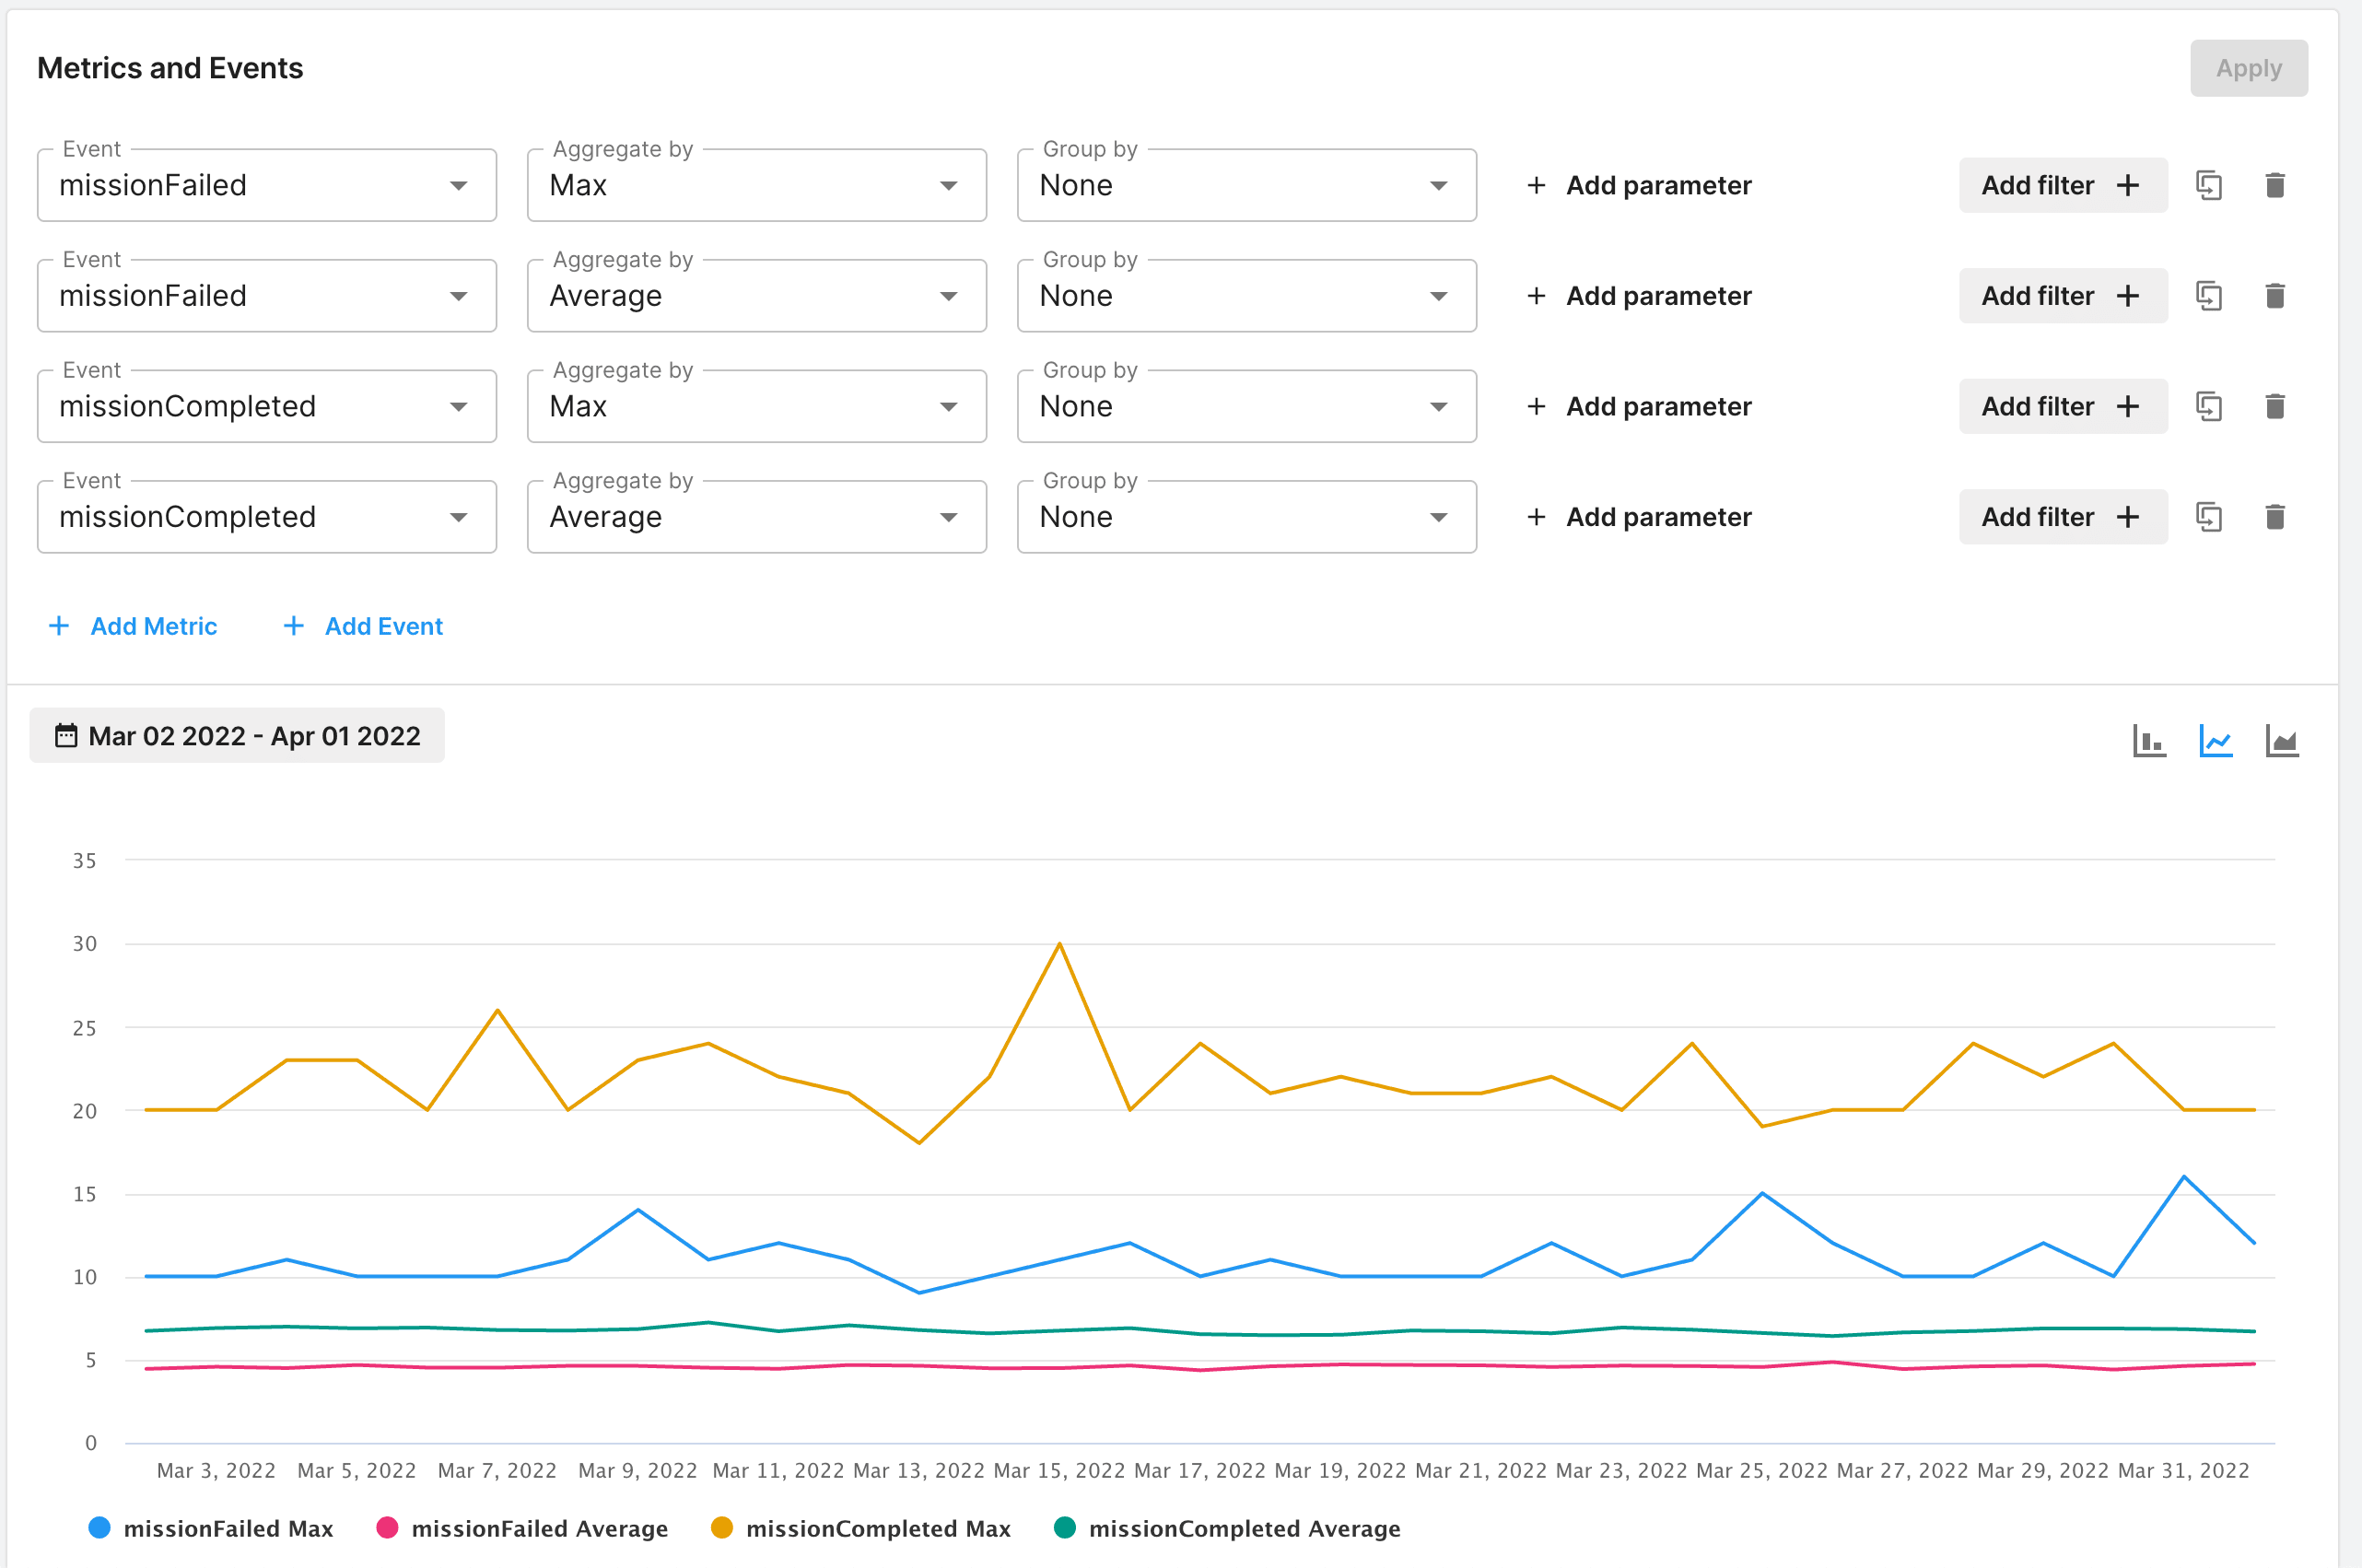Viewport: 2362px width, 1568px height.
Task: Duplicate the first missionFailed Max row
Action: coord(2208,185)
